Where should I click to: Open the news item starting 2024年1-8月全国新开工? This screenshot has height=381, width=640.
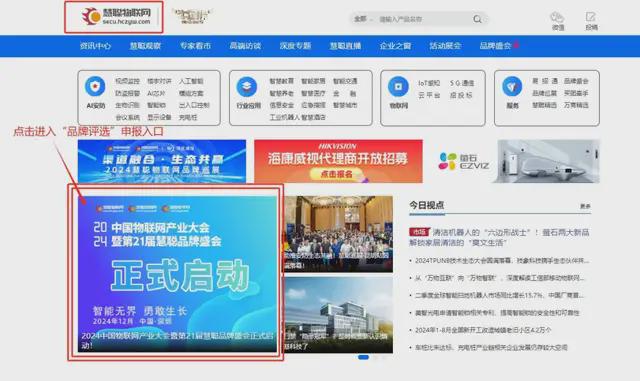click(x=483, y=330)
